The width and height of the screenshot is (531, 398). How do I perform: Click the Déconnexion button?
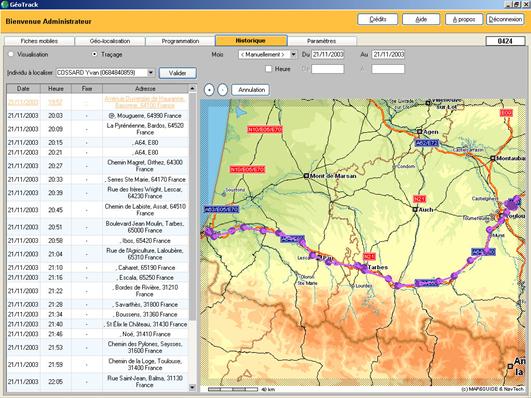505,19
